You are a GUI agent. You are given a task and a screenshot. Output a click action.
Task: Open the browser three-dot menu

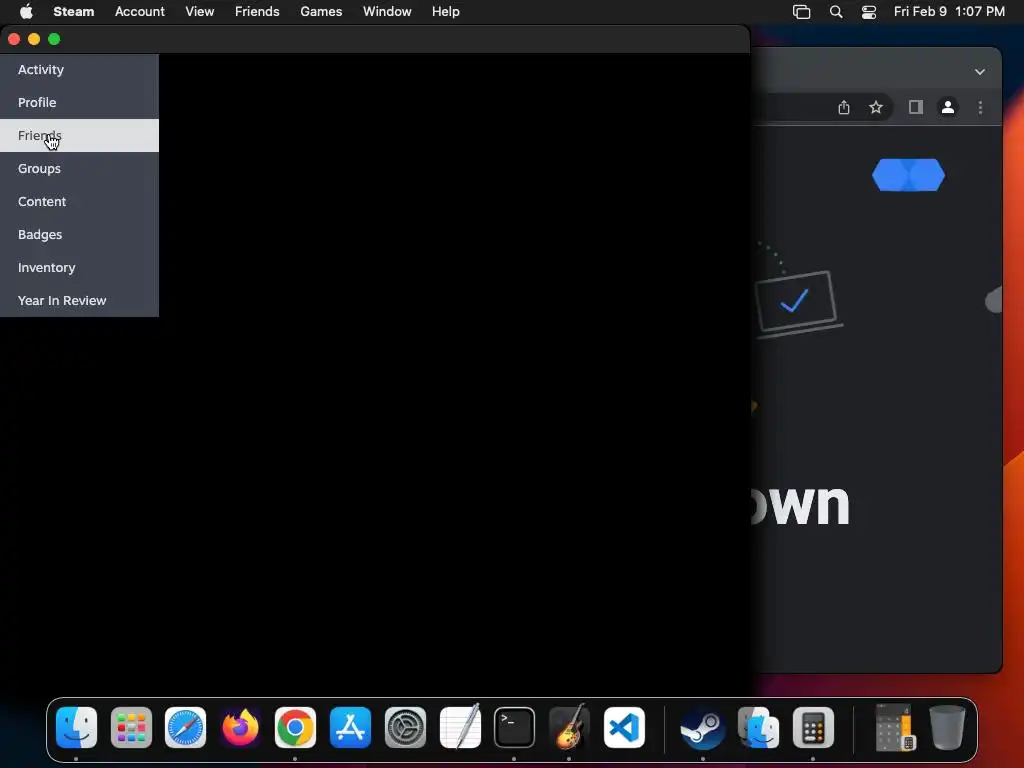(980, 107)
